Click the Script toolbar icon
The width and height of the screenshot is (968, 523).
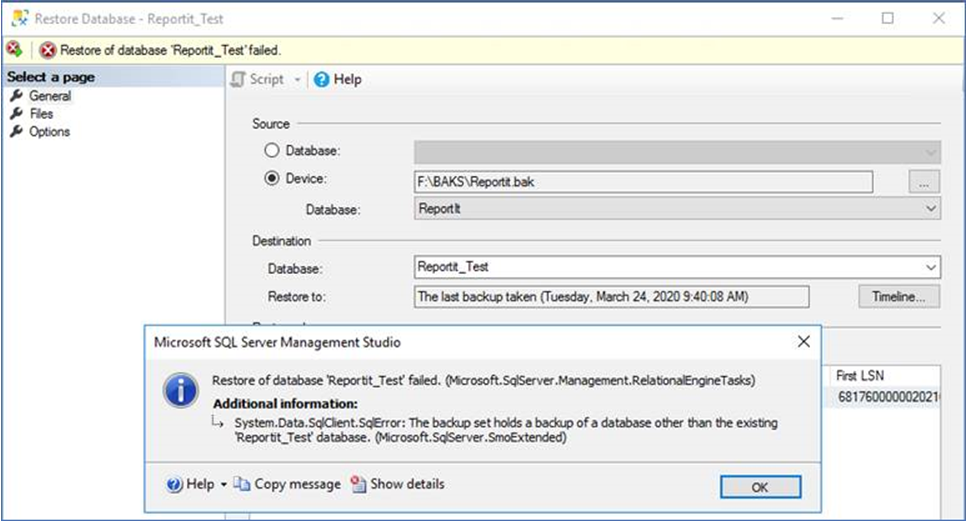click(x=238, y=80)
